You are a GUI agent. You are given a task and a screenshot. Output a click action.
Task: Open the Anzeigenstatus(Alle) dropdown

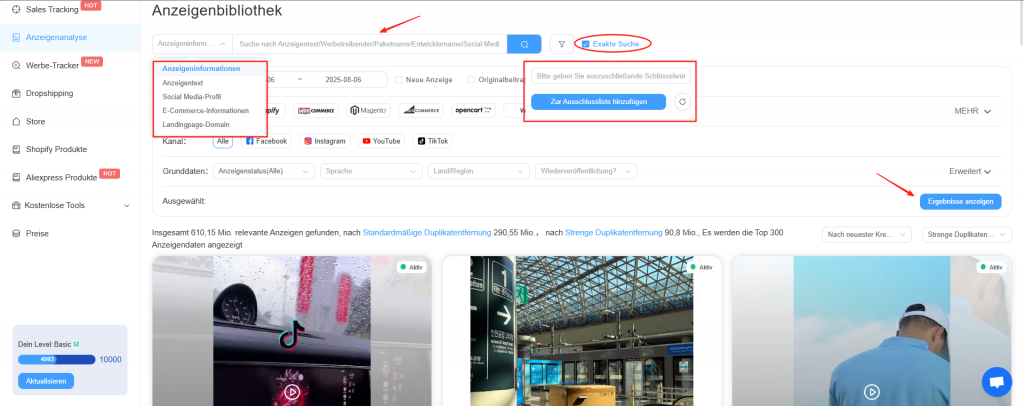pos(264,171)
